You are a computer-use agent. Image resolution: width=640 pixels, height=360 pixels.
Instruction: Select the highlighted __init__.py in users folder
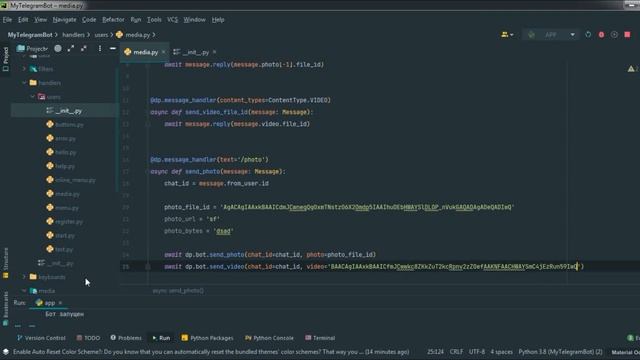(x=64, y=111)
